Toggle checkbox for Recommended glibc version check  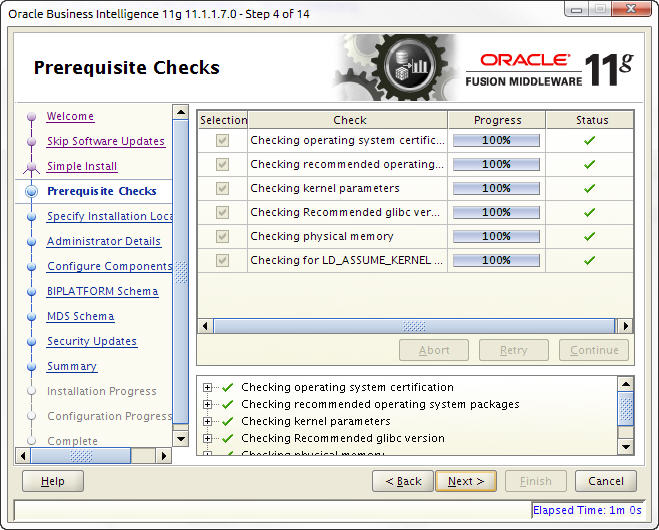pos(222,212)
